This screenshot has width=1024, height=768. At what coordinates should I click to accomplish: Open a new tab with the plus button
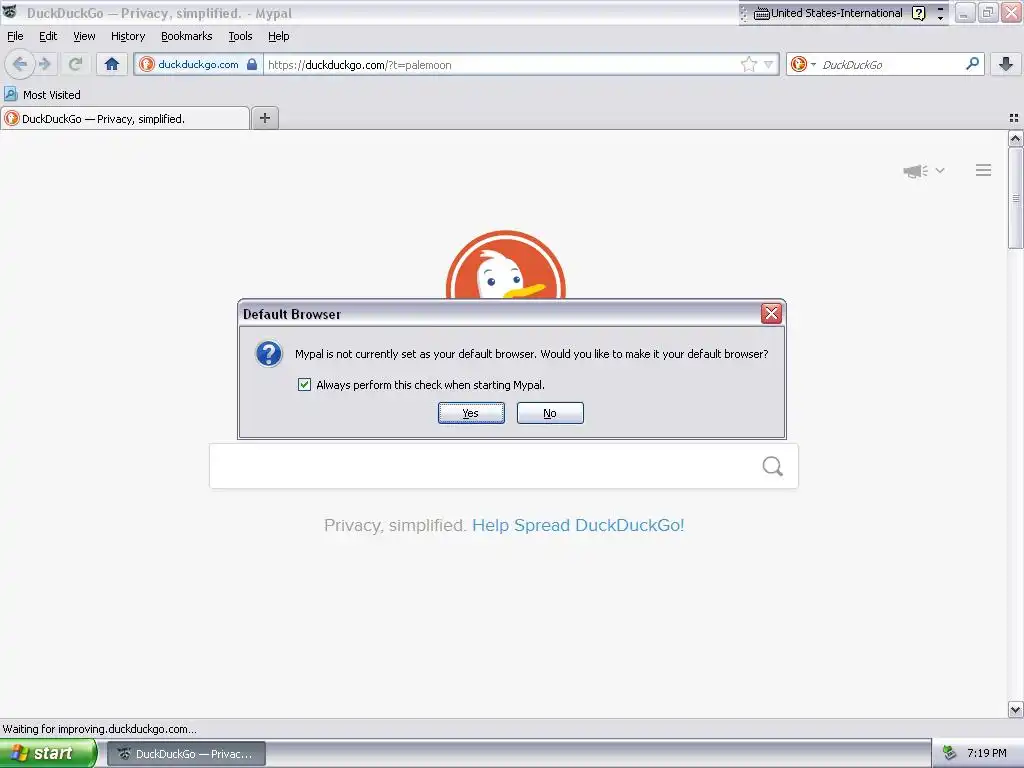tap(264, 118)
